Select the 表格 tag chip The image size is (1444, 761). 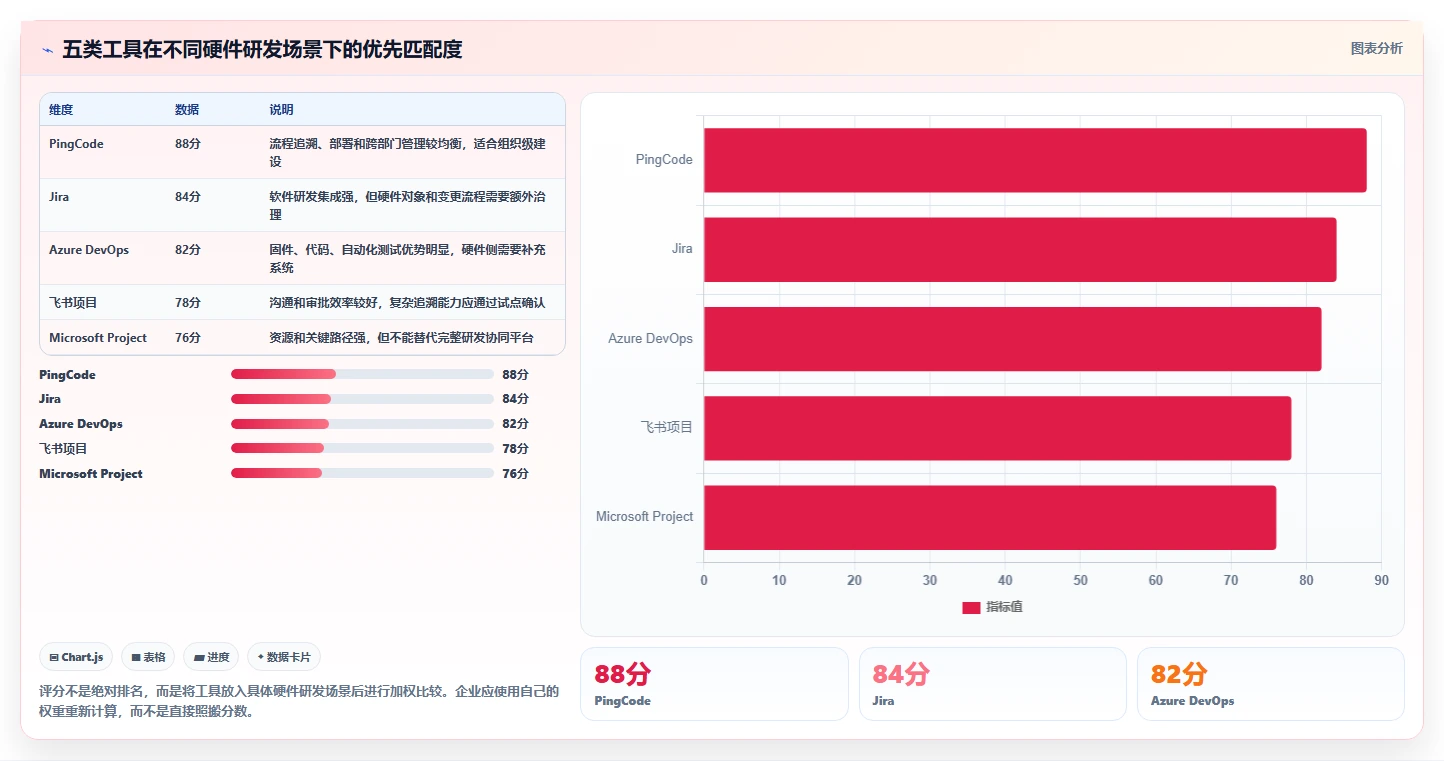point(148,657)
